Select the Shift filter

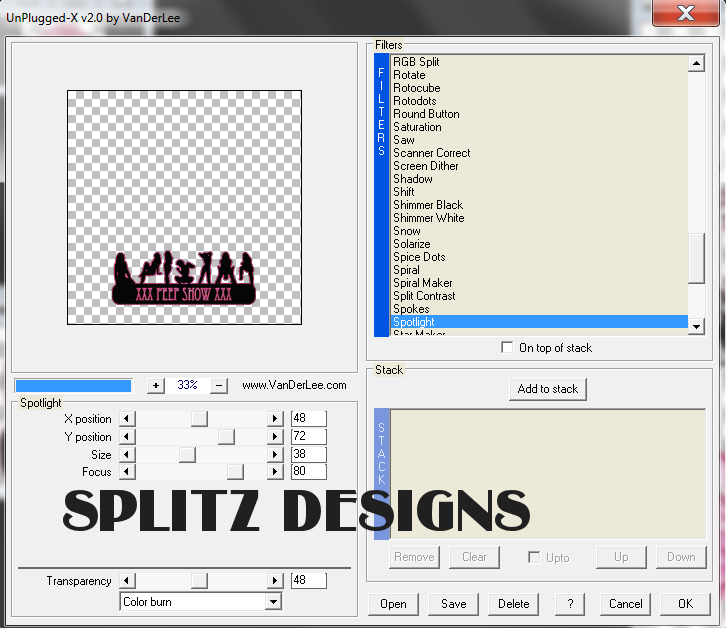(x=539, y=192)
